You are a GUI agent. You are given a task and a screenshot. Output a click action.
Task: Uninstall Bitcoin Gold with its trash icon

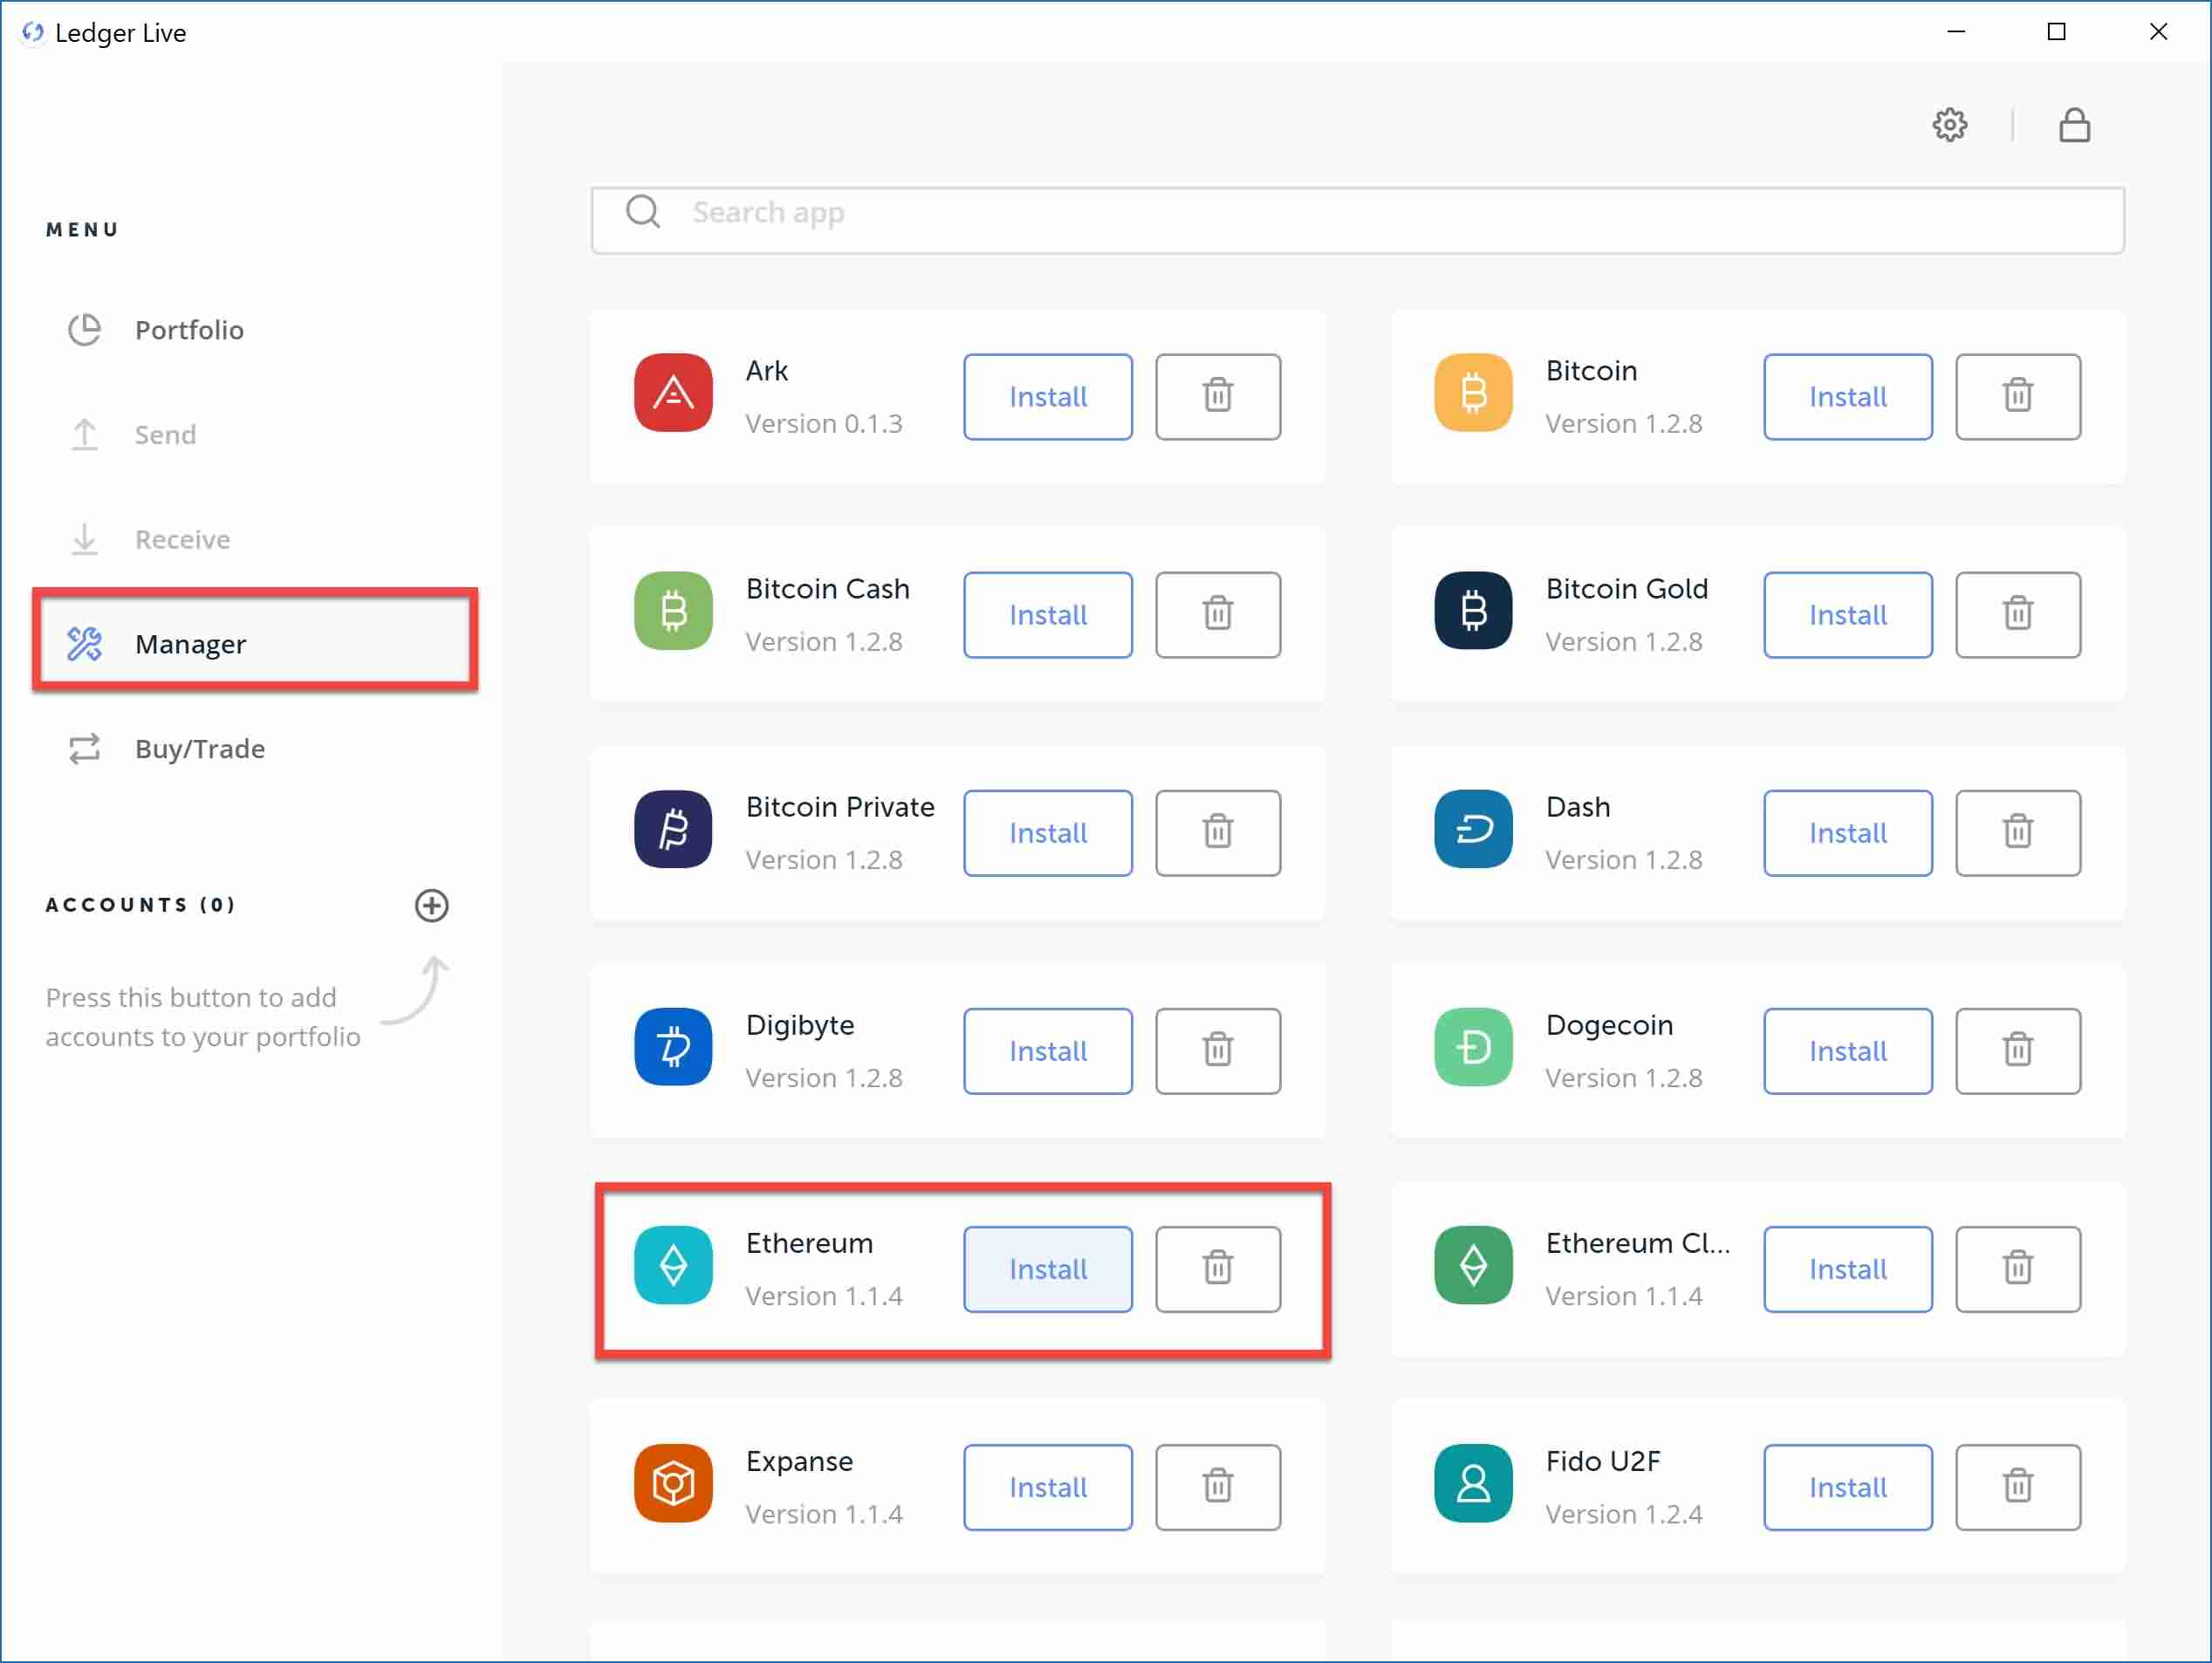(x=2017, y=614)
